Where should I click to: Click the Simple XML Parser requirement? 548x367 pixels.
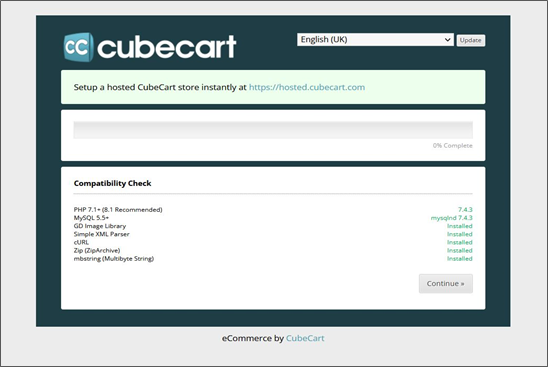pyautogui.click(x=101, y=234)
